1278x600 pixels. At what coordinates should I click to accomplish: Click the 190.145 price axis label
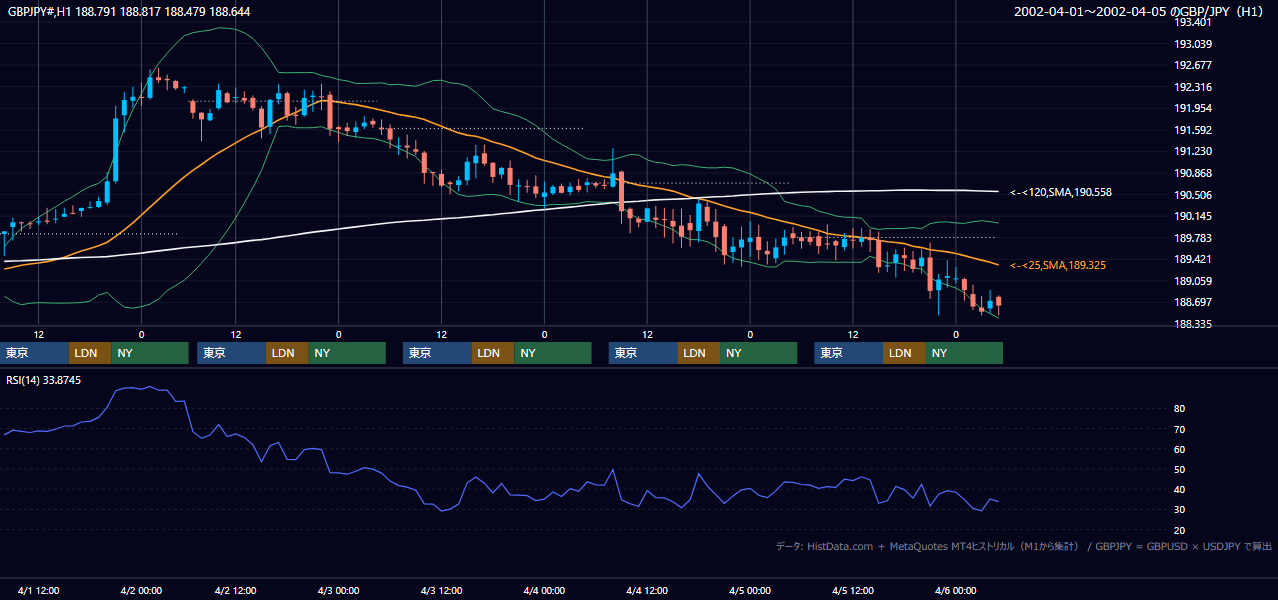[x=1193, y=216]
